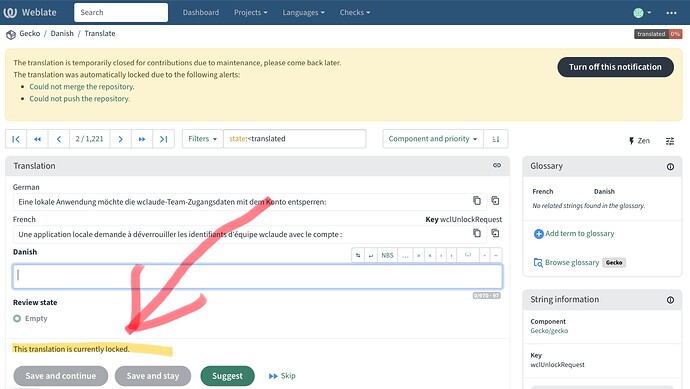Click Turn off this notification button

click(615, 67)
